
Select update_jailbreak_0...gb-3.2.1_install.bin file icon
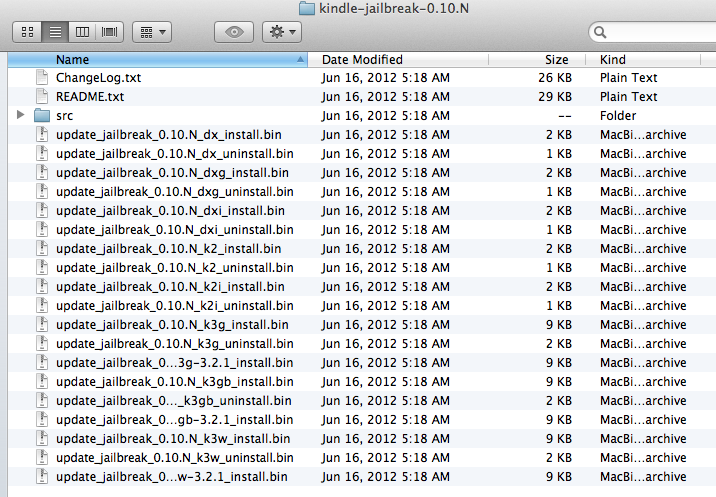pyautogui.click(x=42, y=419)
